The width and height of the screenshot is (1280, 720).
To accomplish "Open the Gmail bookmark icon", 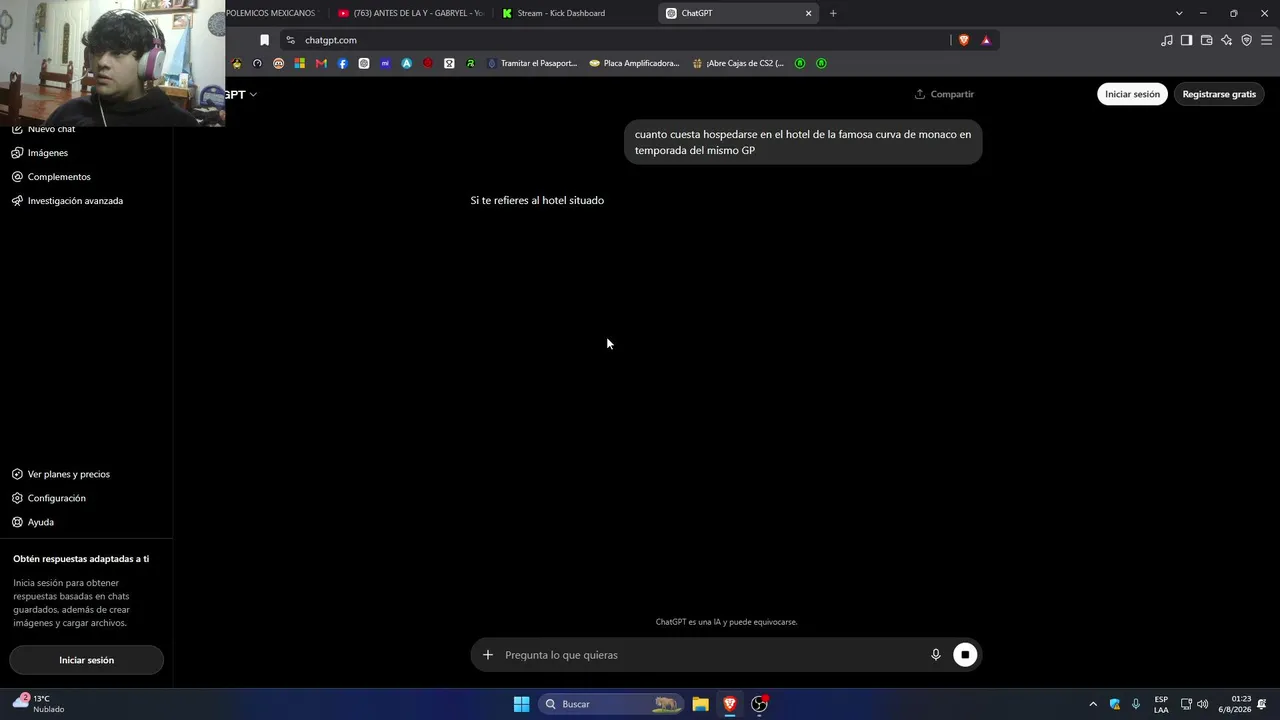I will (321, 63).
